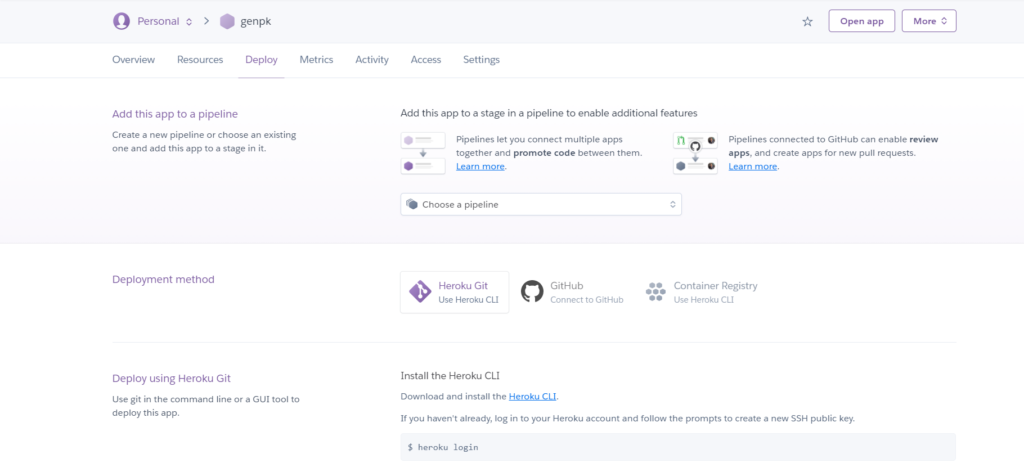Click the review apps GitHub pipeline illustration
Viewport: 1024px width, 463px height.
point(696,153)
